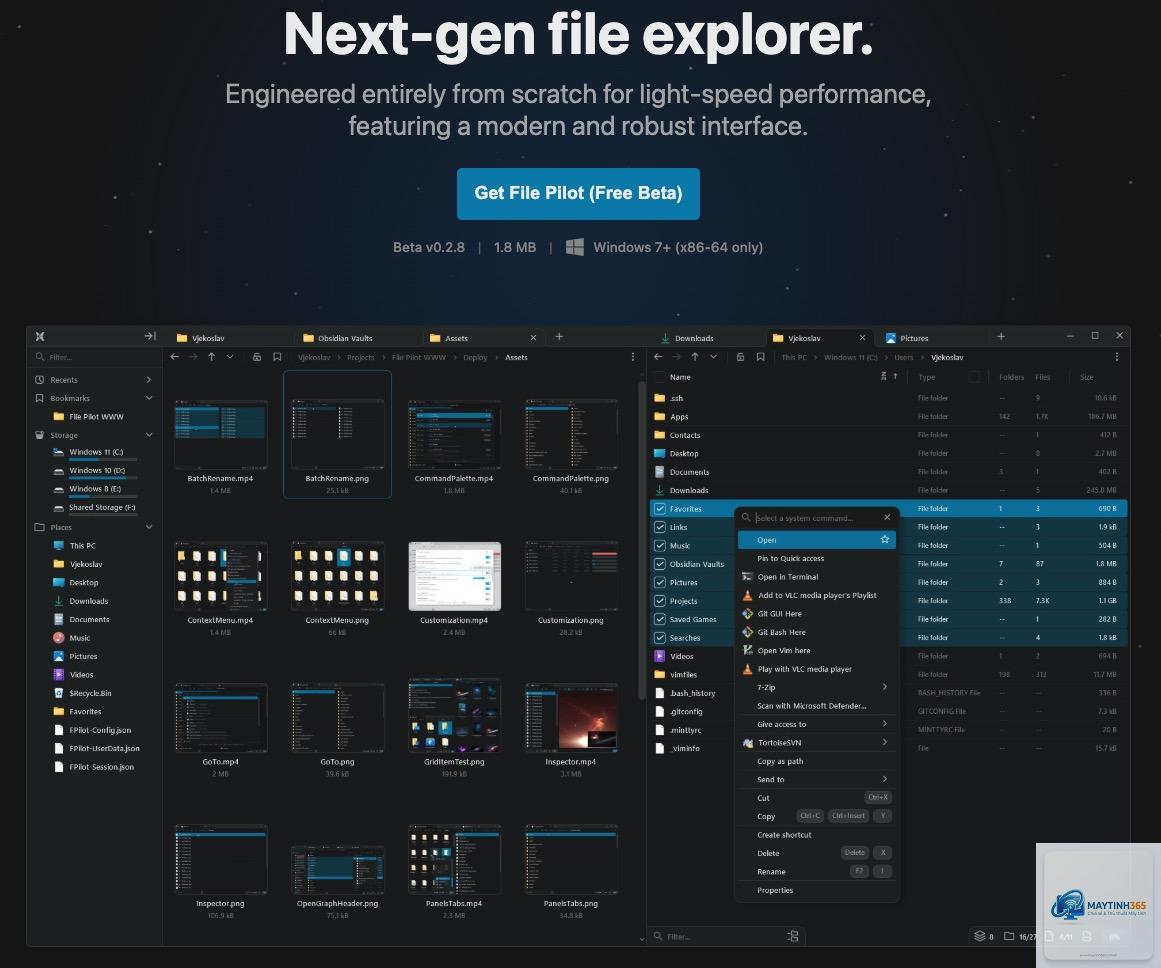
Task: Click the File Pilot logo icon
Action: click(x=40, y=336)
